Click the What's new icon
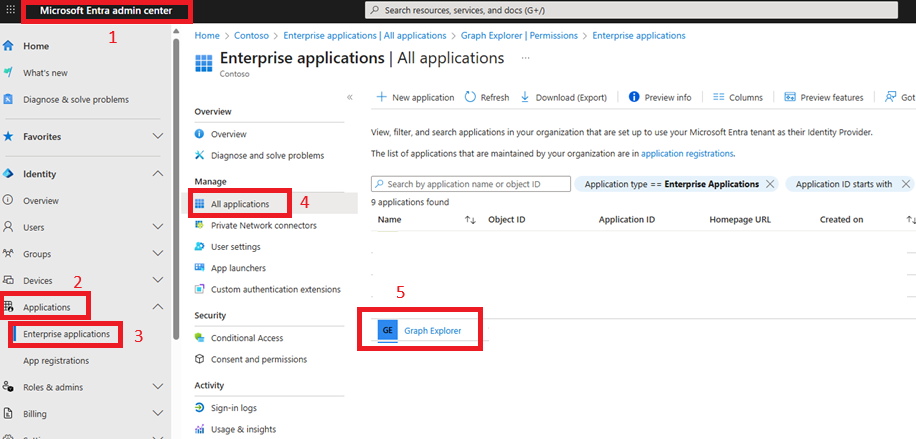Image resolution: width=916 pixels, height=439 pixels. point(8,72)
